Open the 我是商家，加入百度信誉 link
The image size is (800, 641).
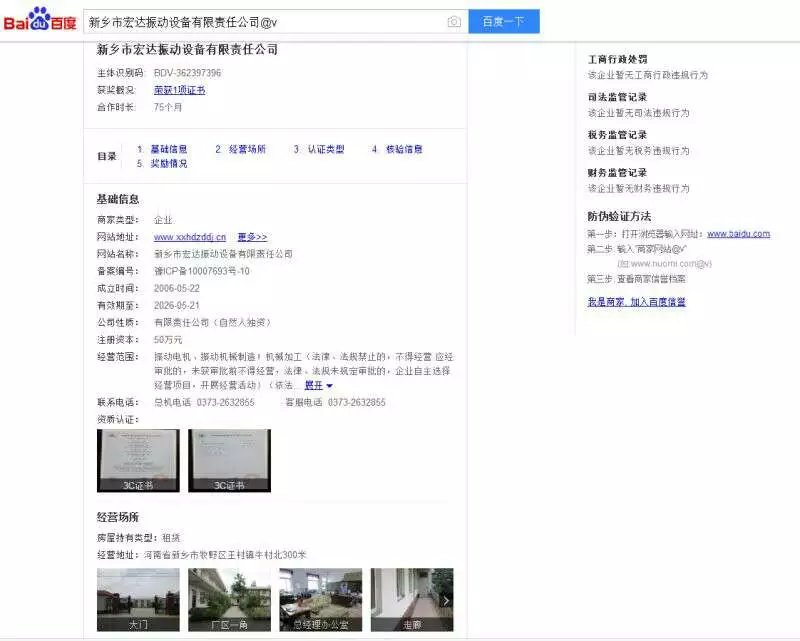636,302
